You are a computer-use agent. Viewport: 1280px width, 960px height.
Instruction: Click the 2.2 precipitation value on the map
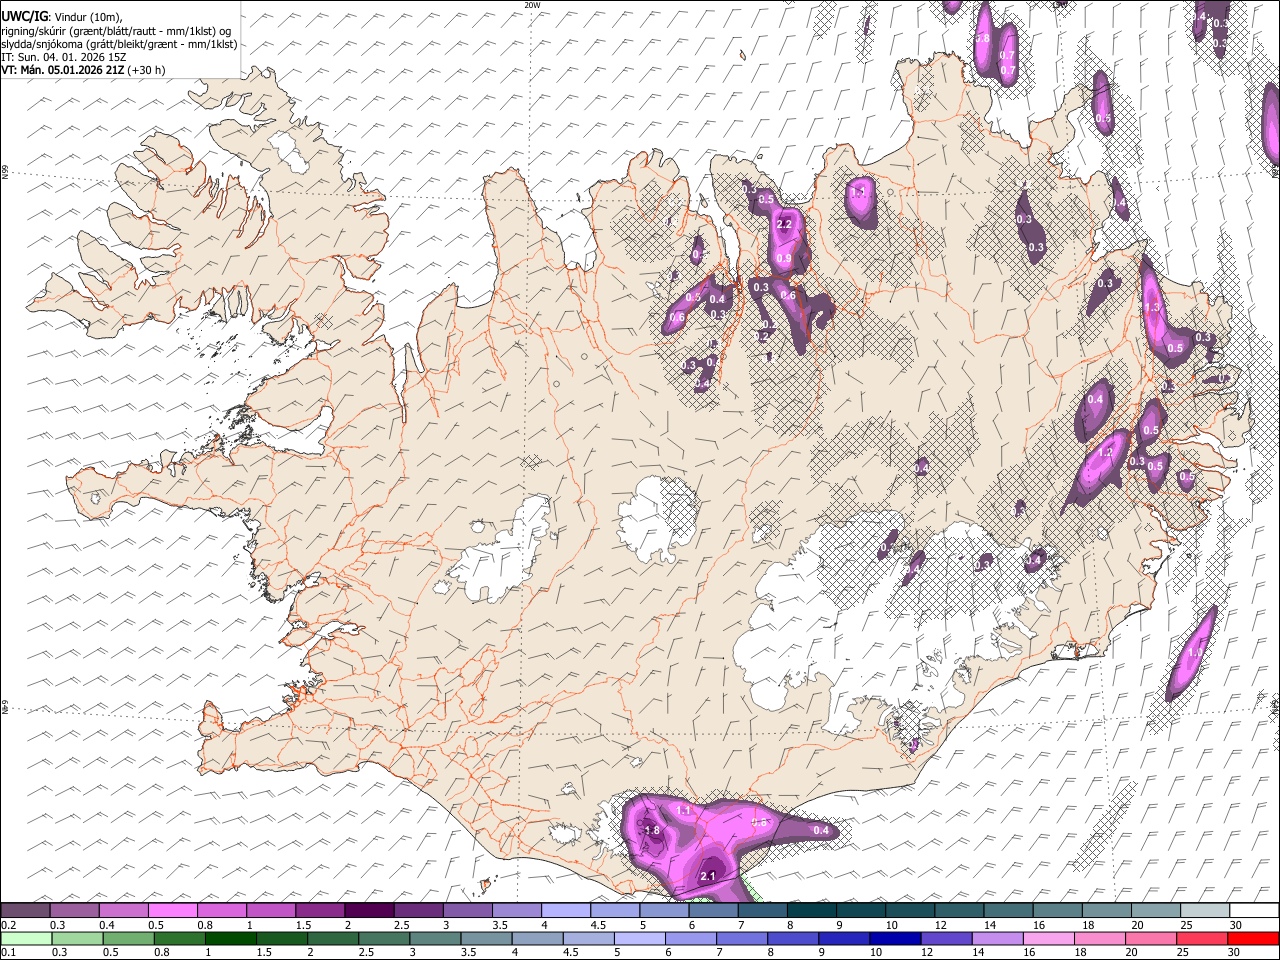click(x=784, y=224)
